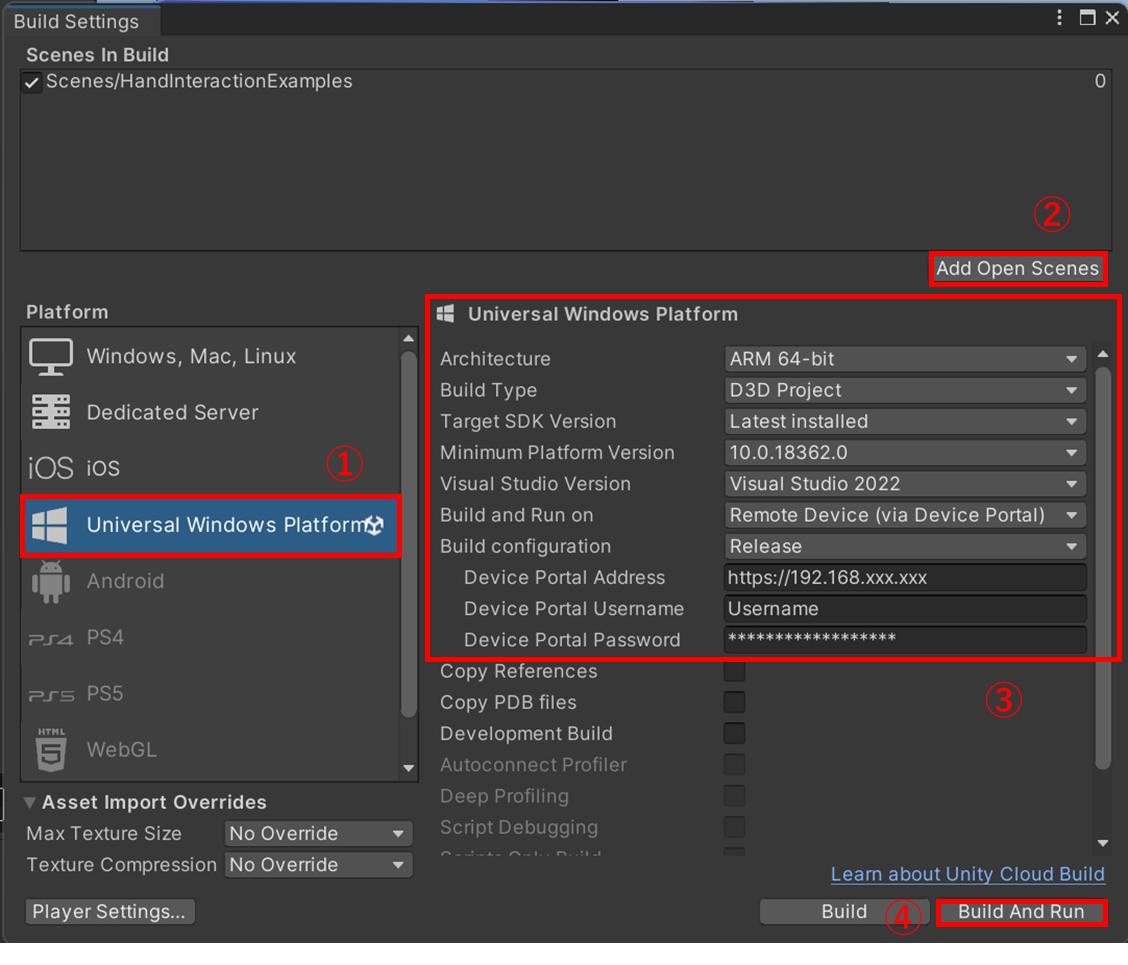Open the Learn about Unity Cloud Build link

point(968,874)
